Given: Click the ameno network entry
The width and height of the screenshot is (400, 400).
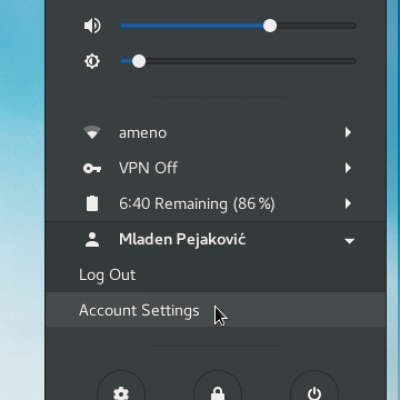Looking at the screenshot, I should 216,133.
